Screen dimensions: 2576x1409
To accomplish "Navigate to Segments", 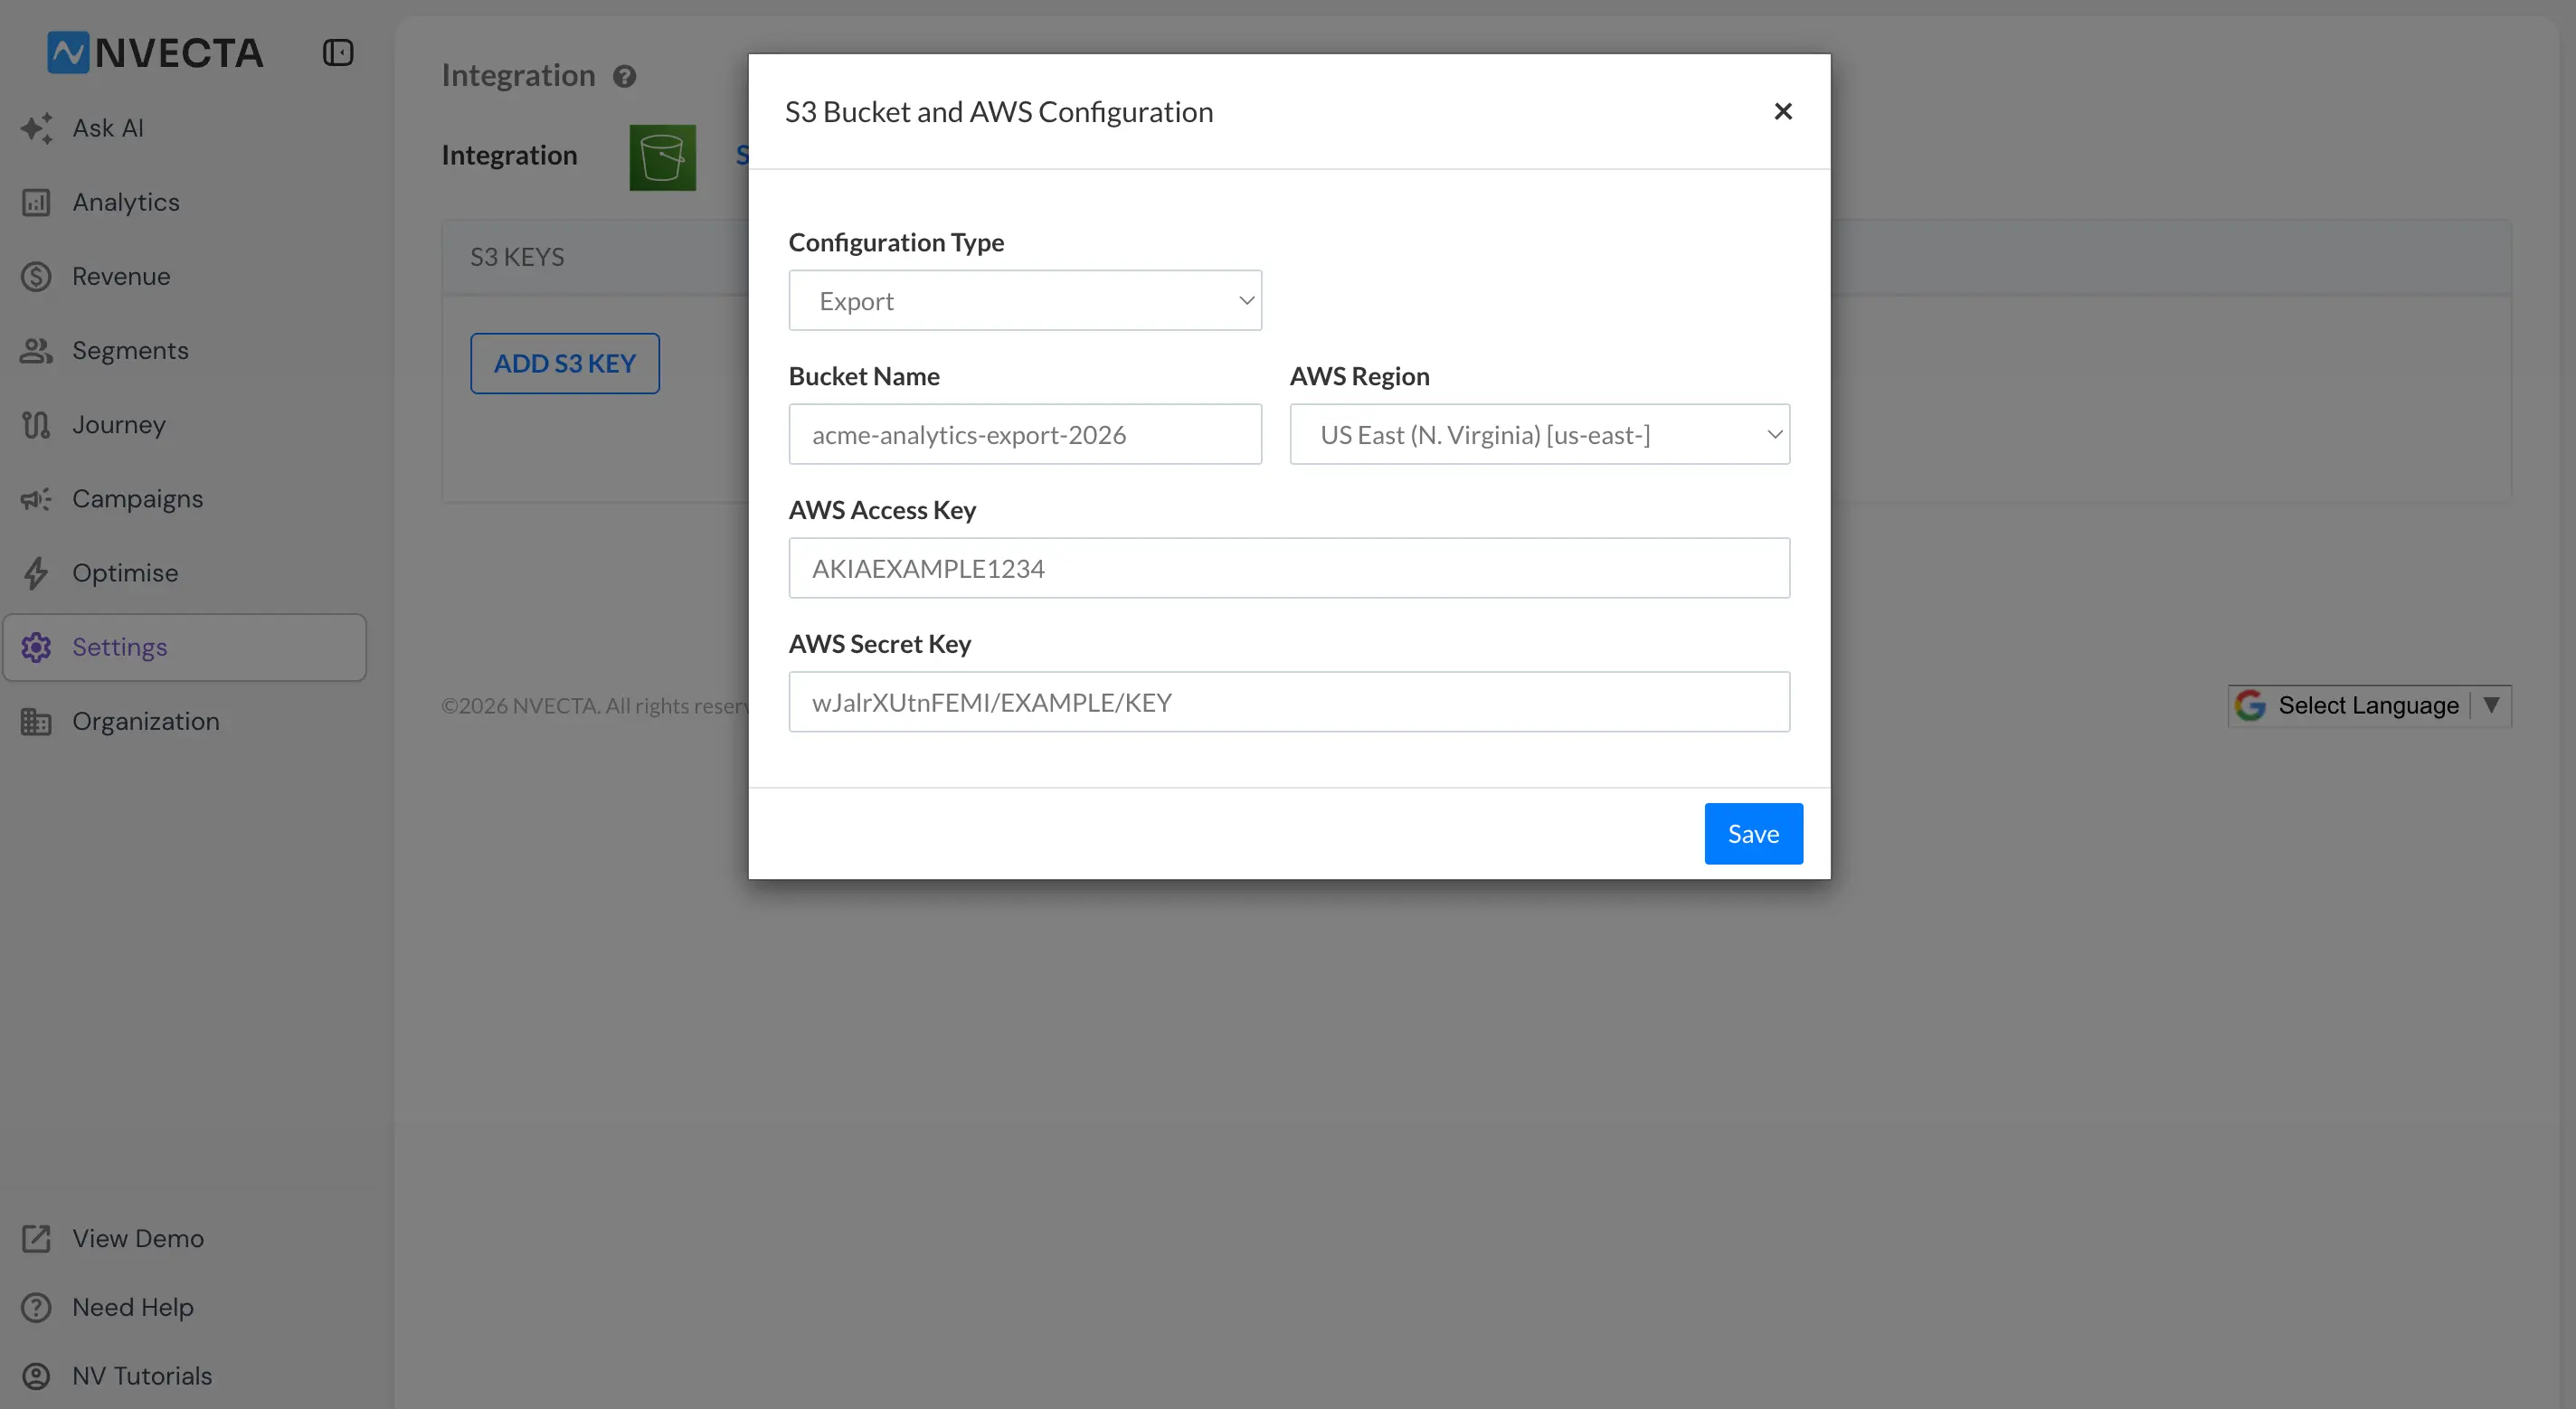I will (130, 350).
